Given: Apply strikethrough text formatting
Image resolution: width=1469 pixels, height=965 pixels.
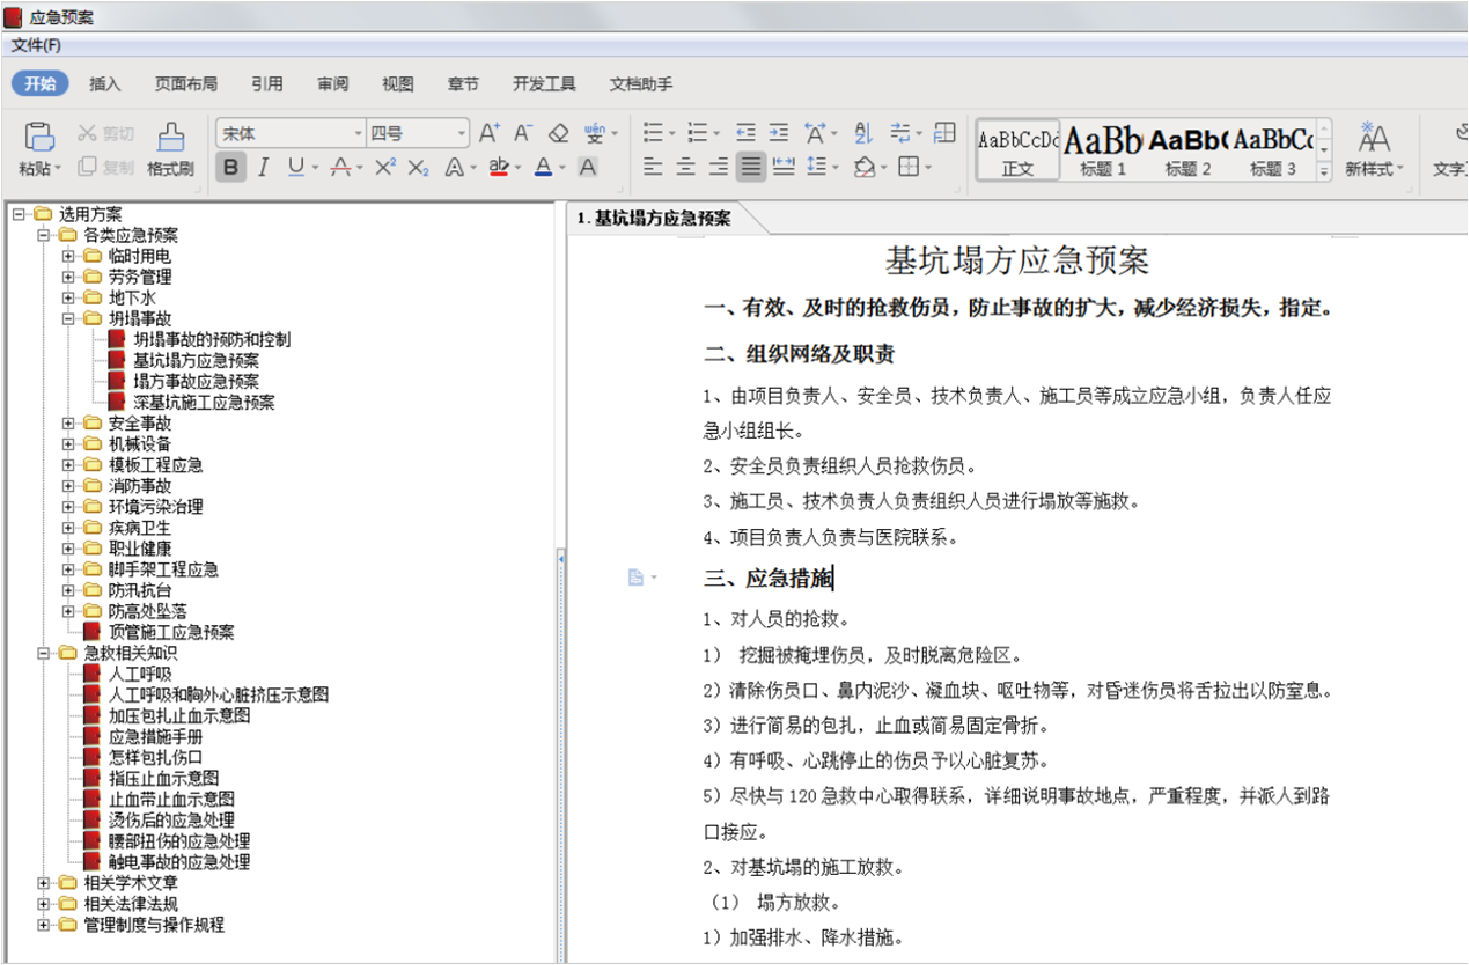Looking at the screenshot, I should [341, 167].
